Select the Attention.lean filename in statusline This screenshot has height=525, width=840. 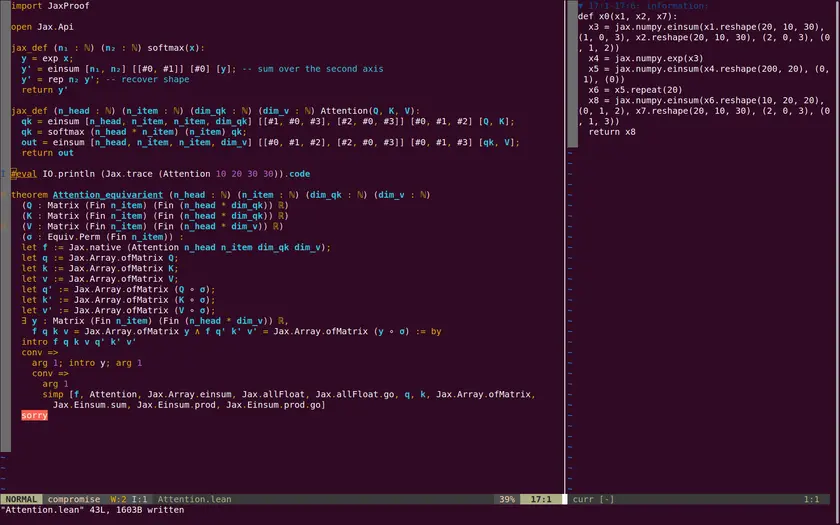pyautogui.click(x=194, y=499)
